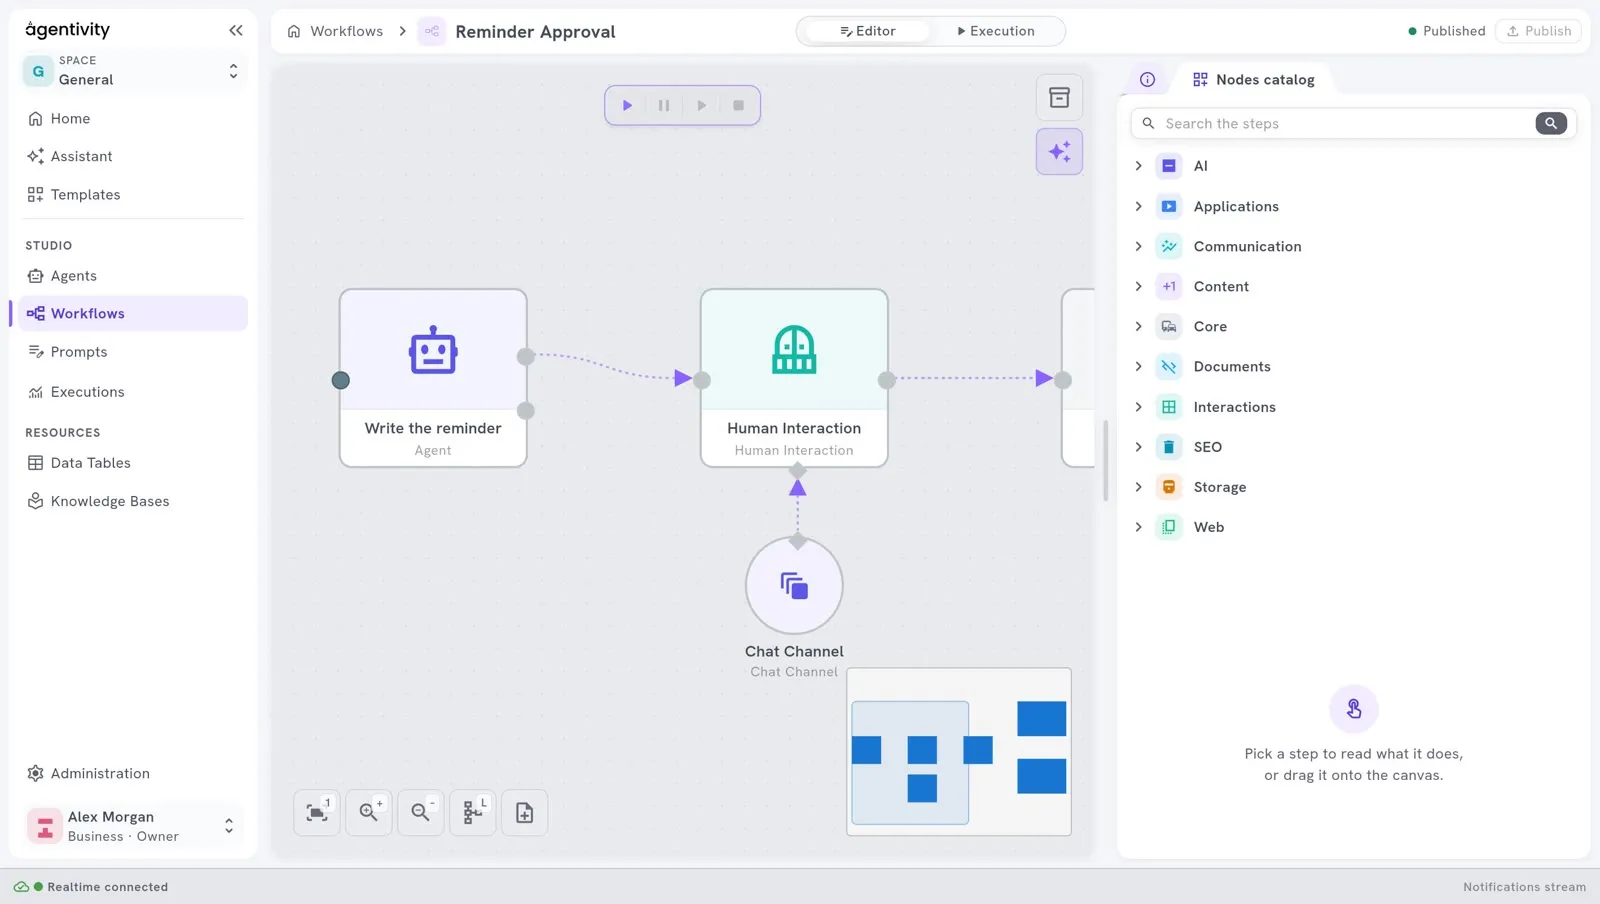The image size is (1600, 904).
Task: Select the Human Interaction node icon
Action: pos(794,350)
